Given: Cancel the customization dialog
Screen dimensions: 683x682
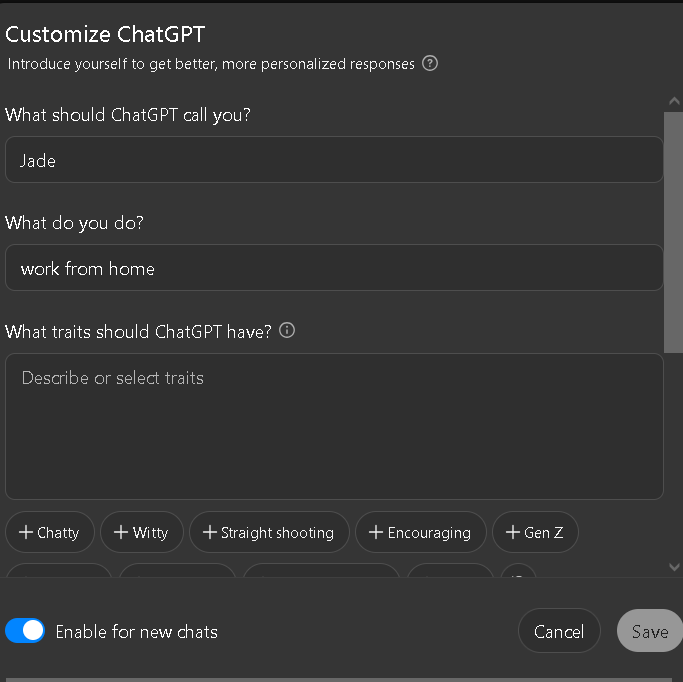Looking at the screenshot, I should (x=559, y=630).
